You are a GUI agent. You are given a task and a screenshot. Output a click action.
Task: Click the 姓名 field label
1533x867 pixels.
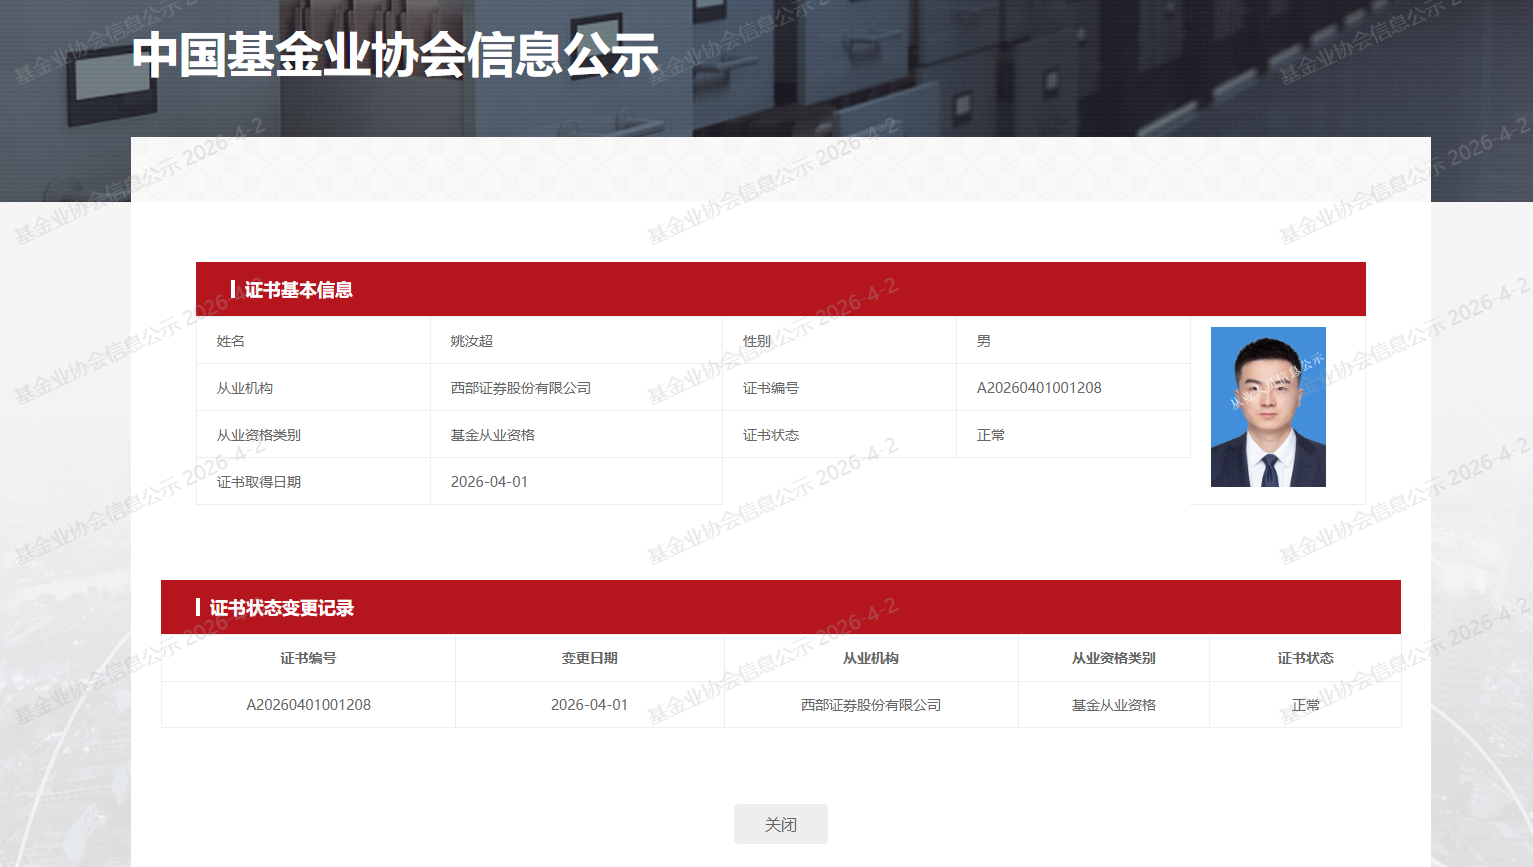click(x=230, y=341)
